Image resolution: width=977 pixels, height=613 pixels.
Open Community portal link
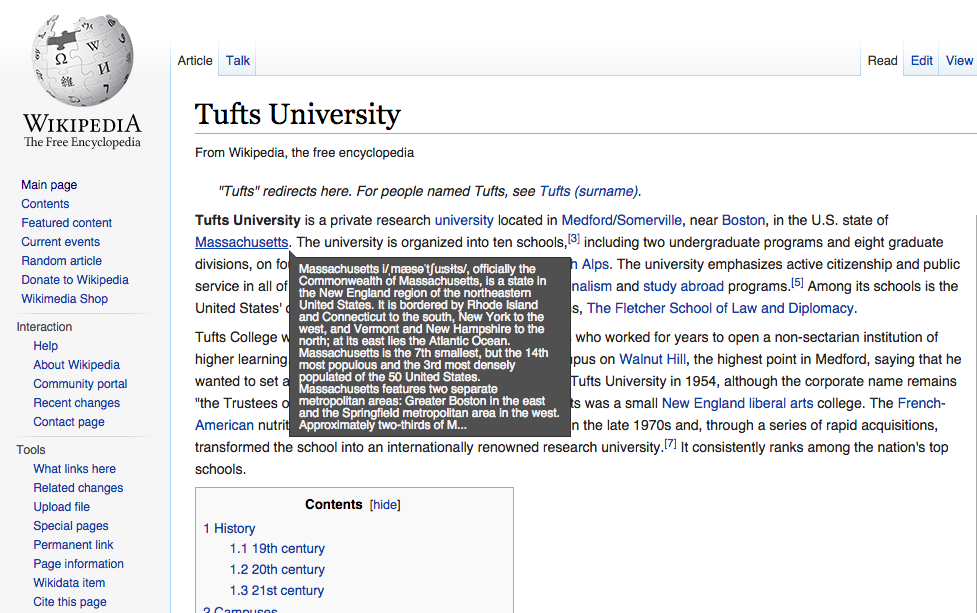[x=80, y=384]
